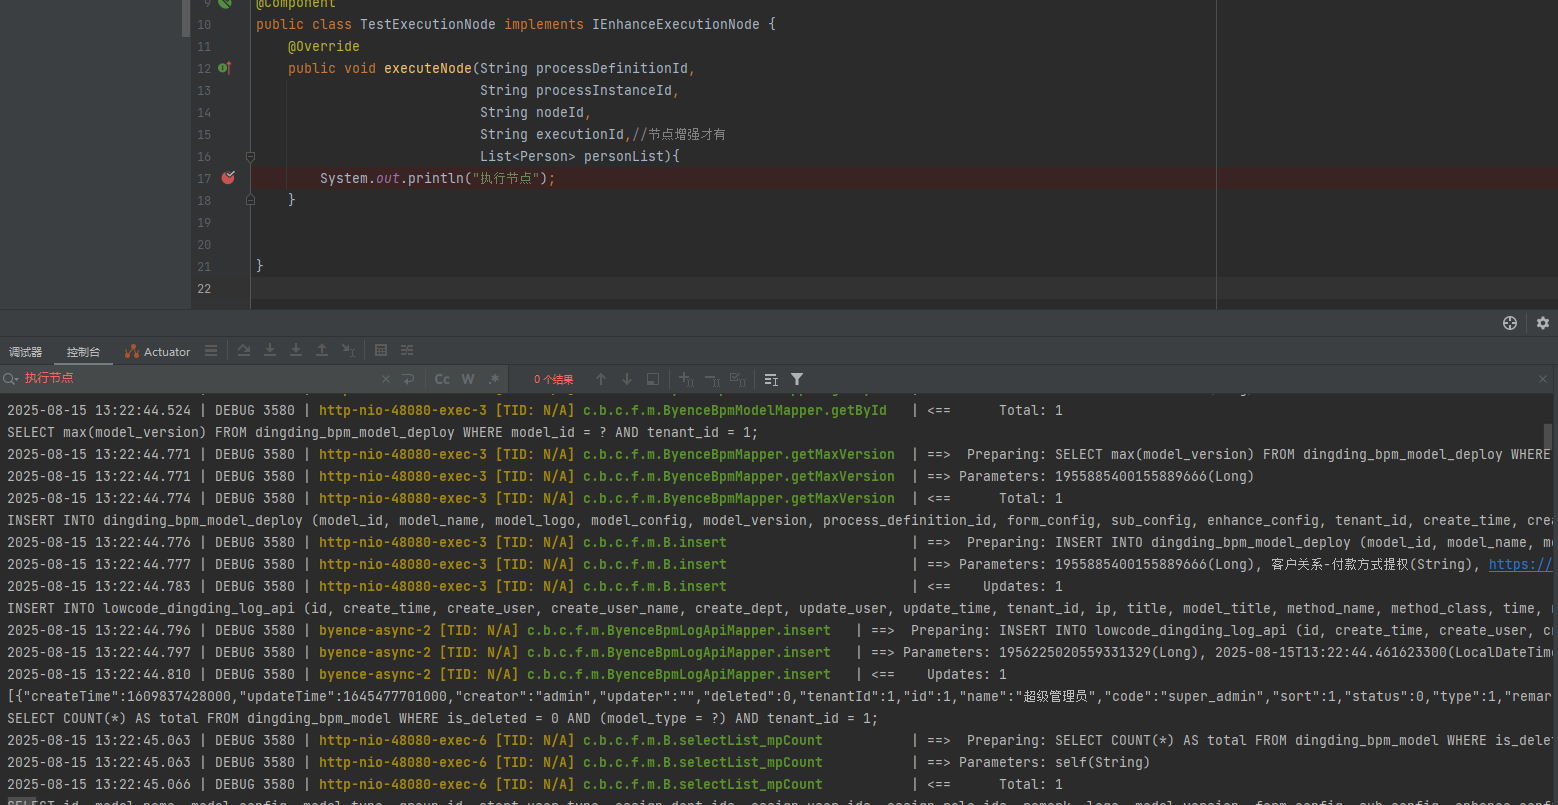Click the 'Parameters: self(String)' log line
Image resolution: width=1558 pixels, height=805 pixels.
click(579, 762)
